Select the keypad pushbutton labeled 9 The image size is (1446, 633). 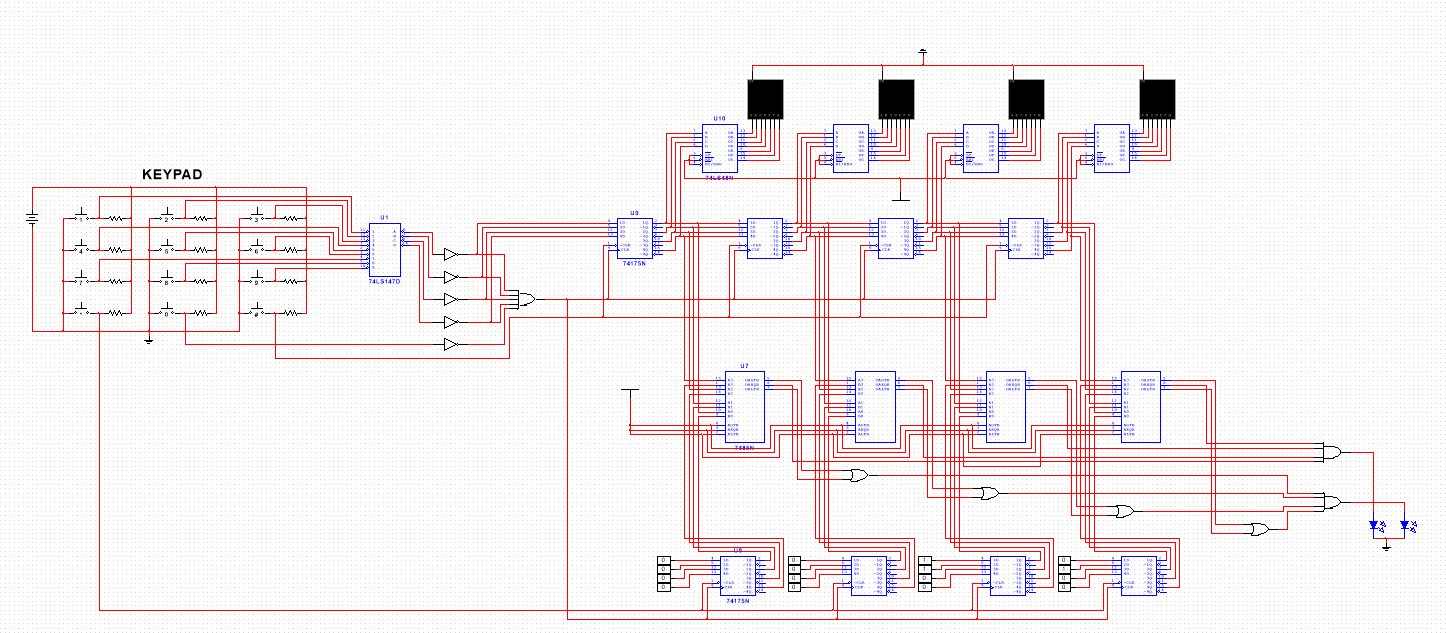click(x=257, y=279)
